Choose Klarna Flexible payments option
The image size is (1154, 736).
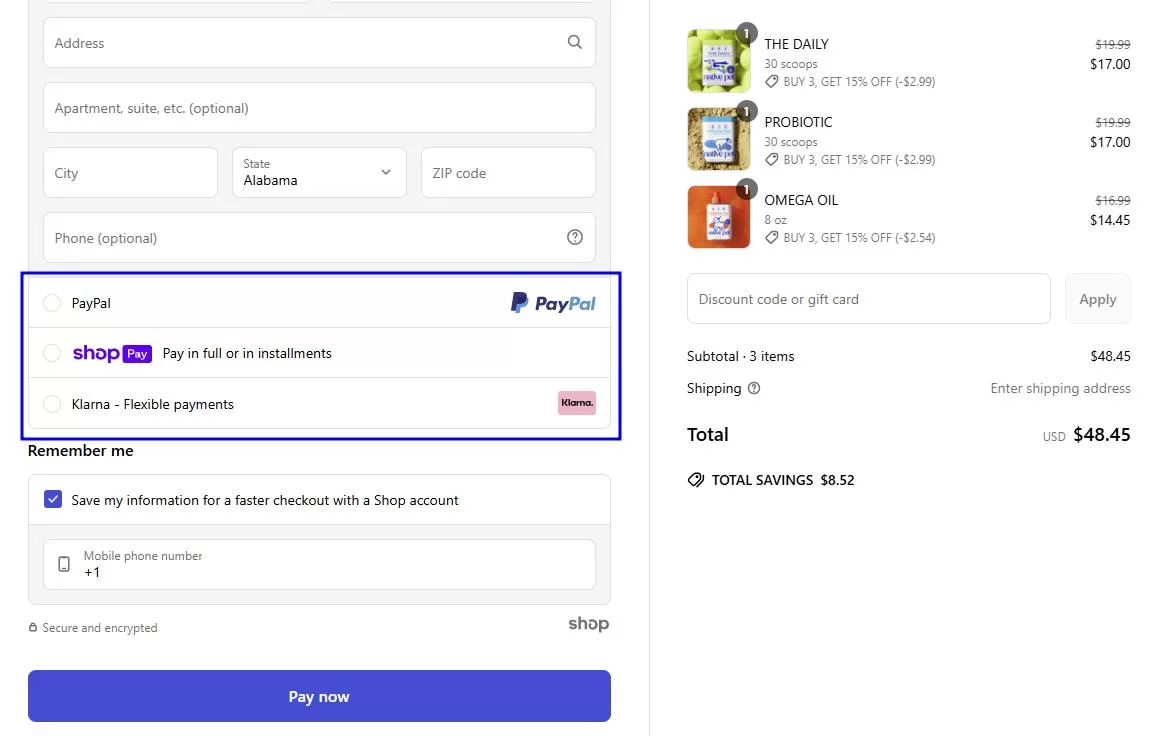click(x=52, y=404)
